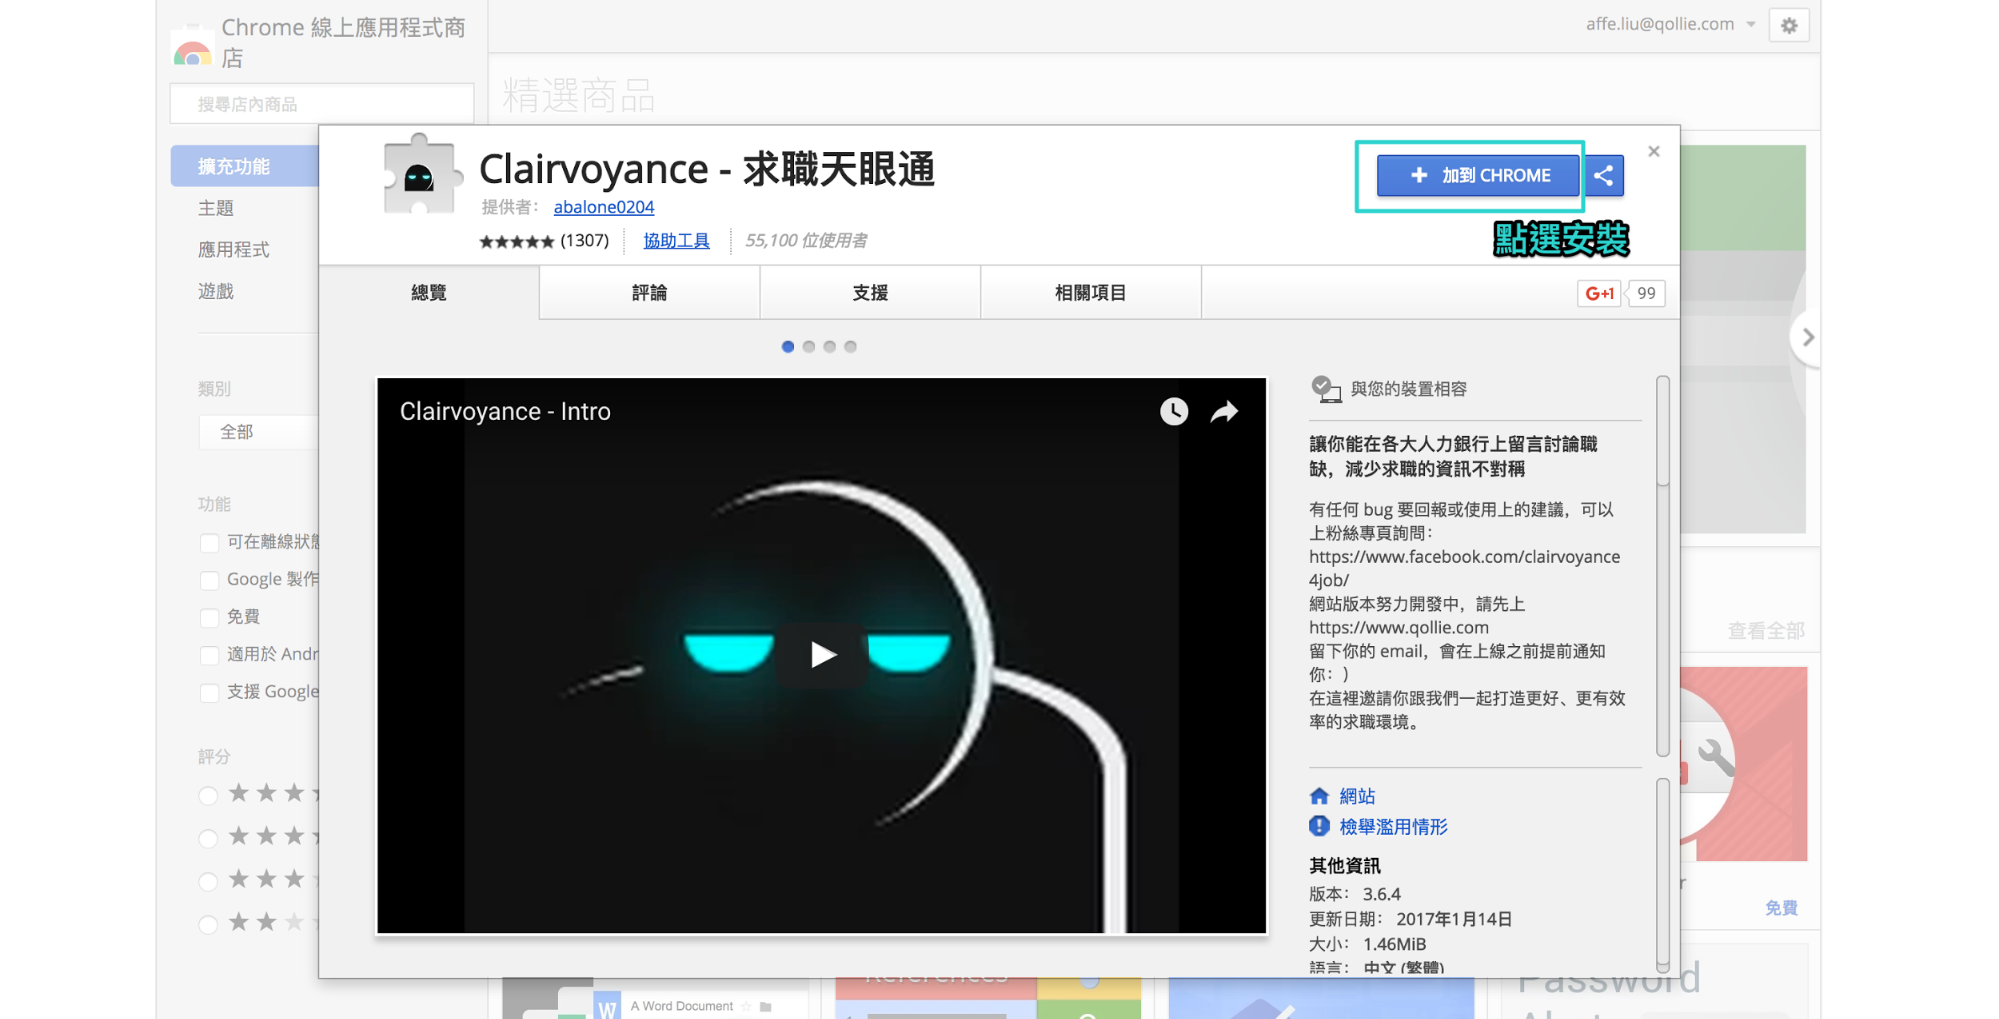1999x1019 pixels.
Task: Select the bottom star rating radio button
Action: 208,925
